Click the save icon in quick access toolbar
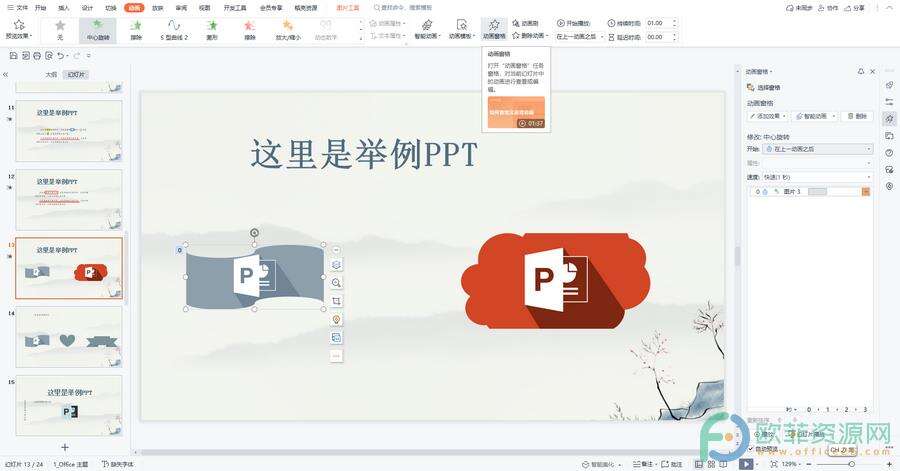Screen dimensions: 900x471 (13, 56)
